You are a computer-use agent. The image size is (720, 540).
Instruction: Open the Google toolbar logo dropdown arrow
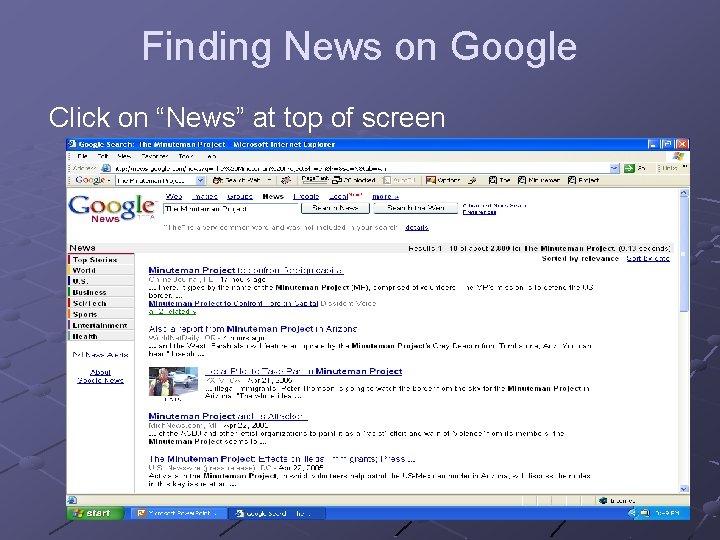109,180
